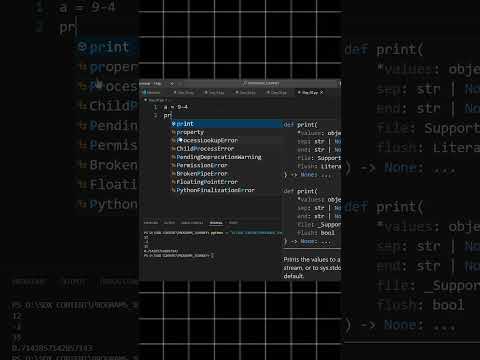Click the class icon beside 'property' suggestion
The height and width of the screenshot is (360, 480).
coord(174,132)
